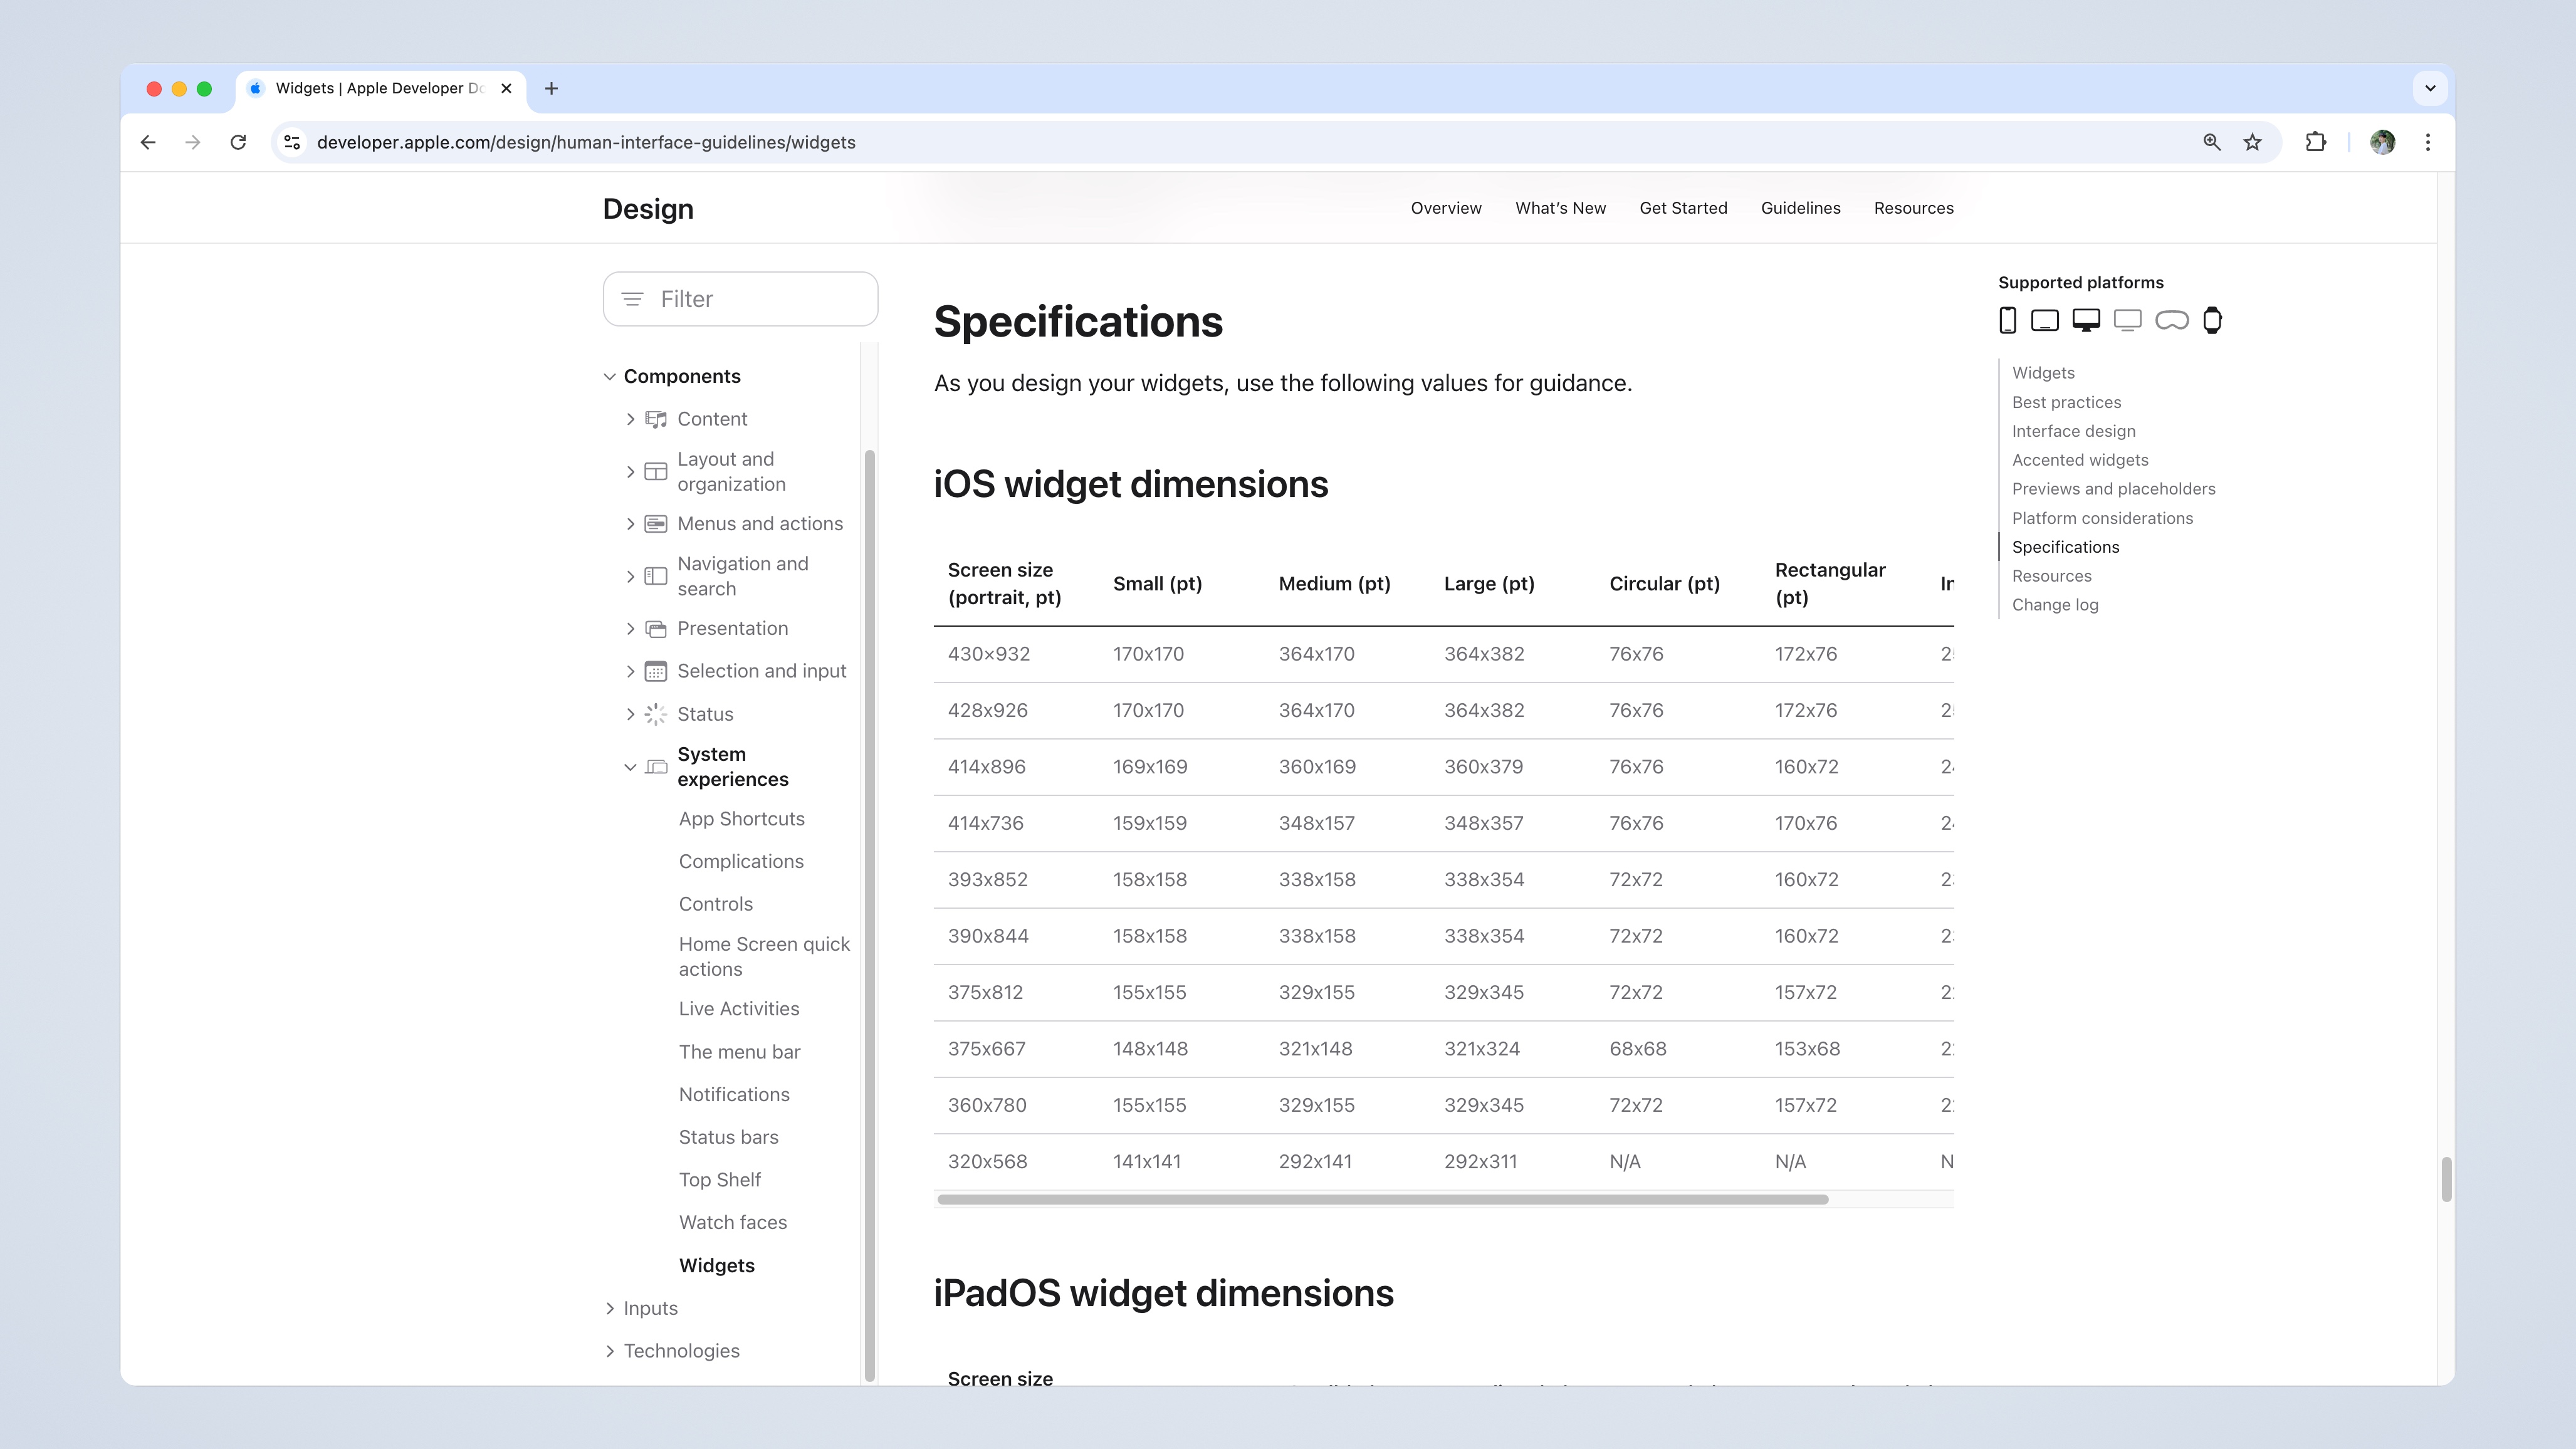Click the Mac desktop platform icon

[x=2086, y=320]
